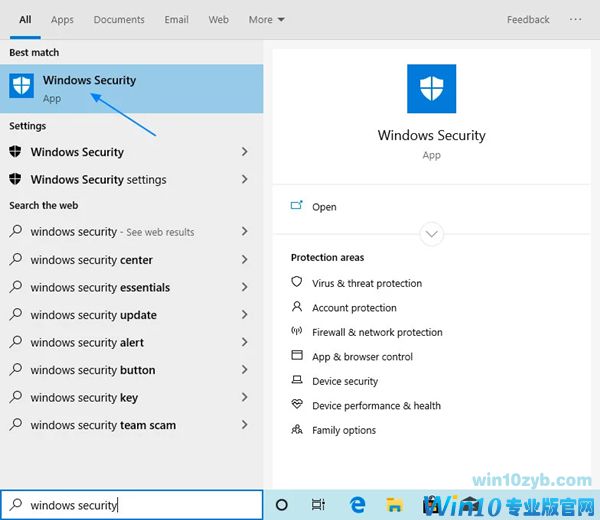Click in the windows security search box
Viewport: 600px width, 520px height.
(132, 505)
